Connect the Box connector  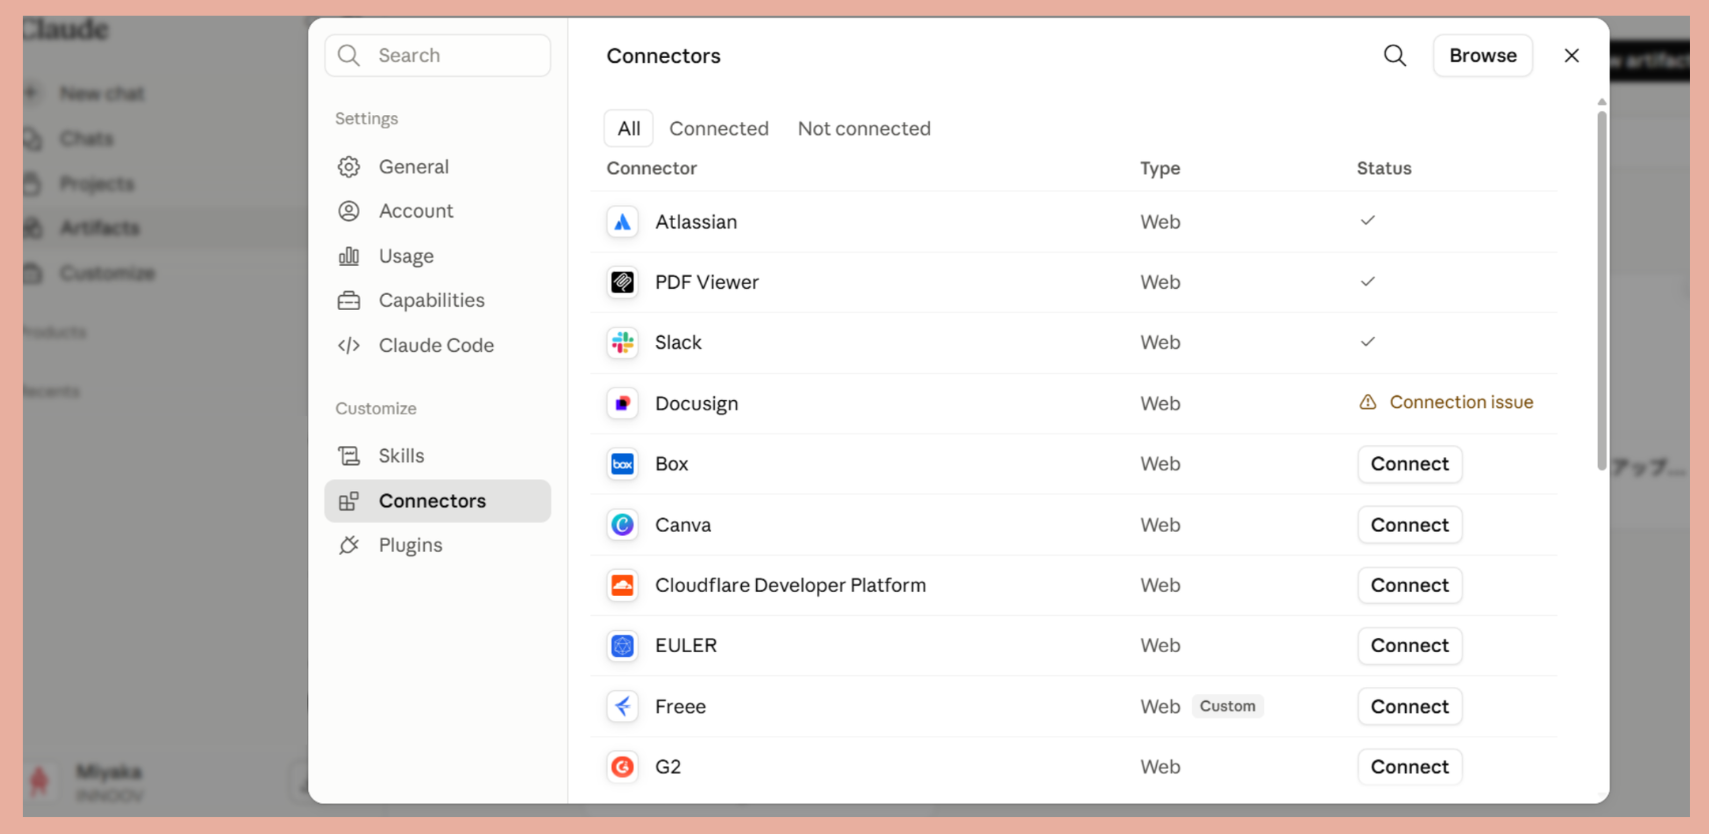pyautogui.click(x=1410, y=464)
